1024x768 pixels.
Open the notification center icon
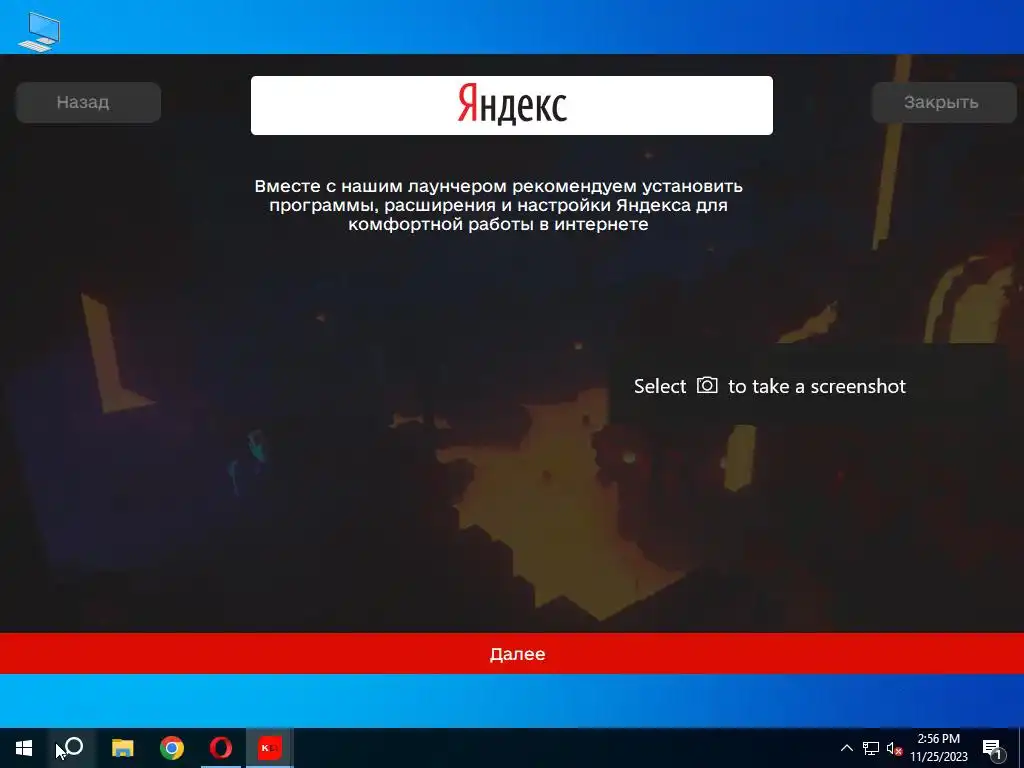pyautogui.click(x=993, y=748)
